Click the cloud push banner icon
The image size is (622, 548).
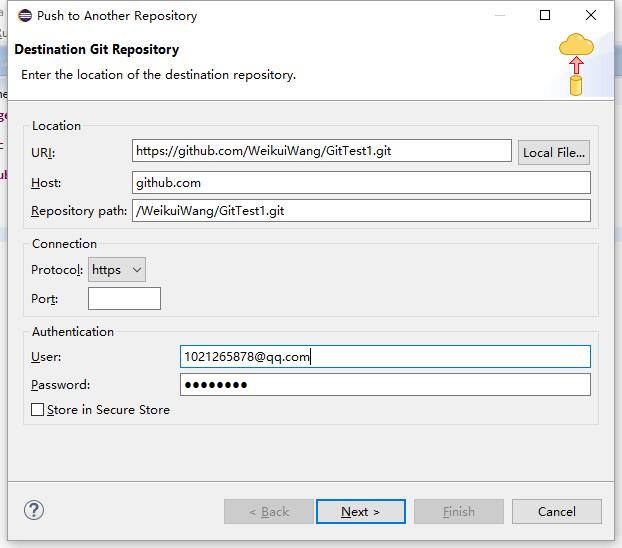576,63
